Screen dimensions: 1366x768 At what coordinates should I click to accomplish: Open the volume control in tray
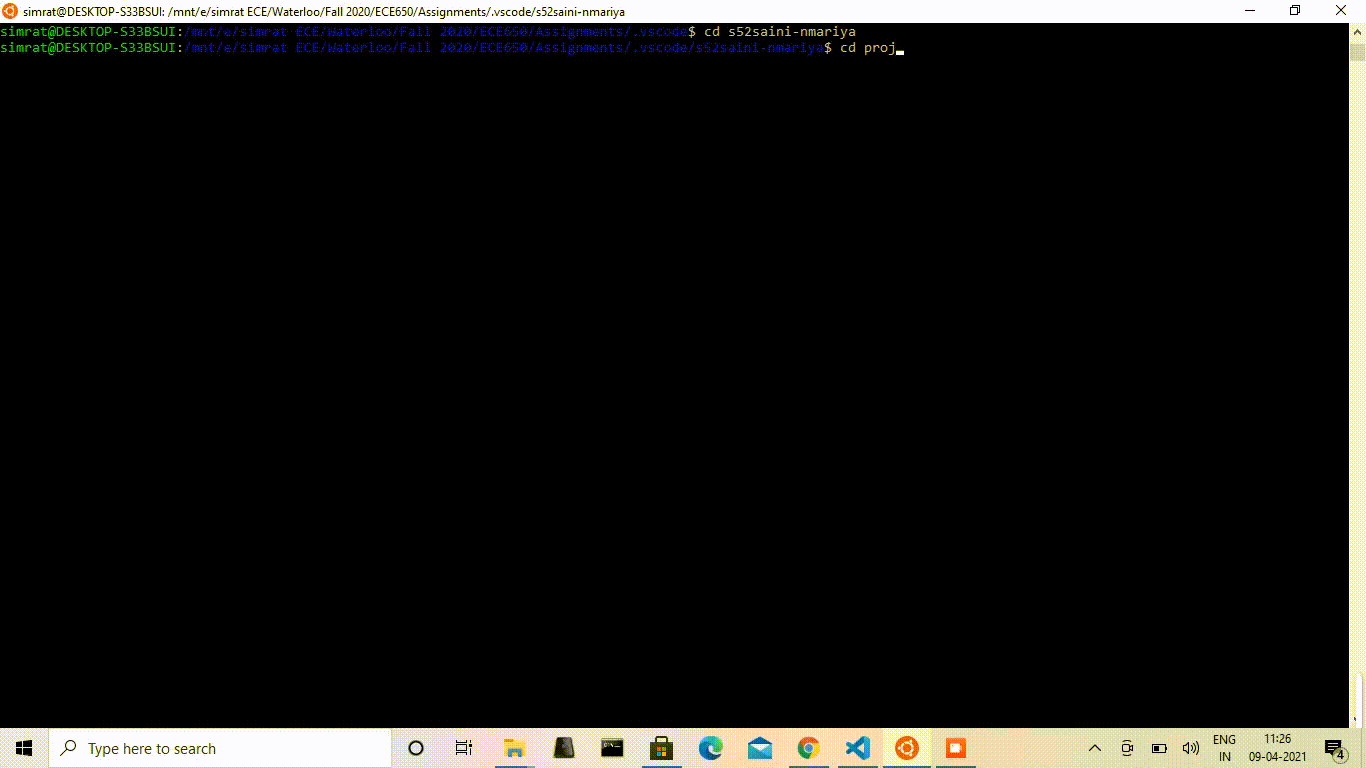pos(1191,748)
